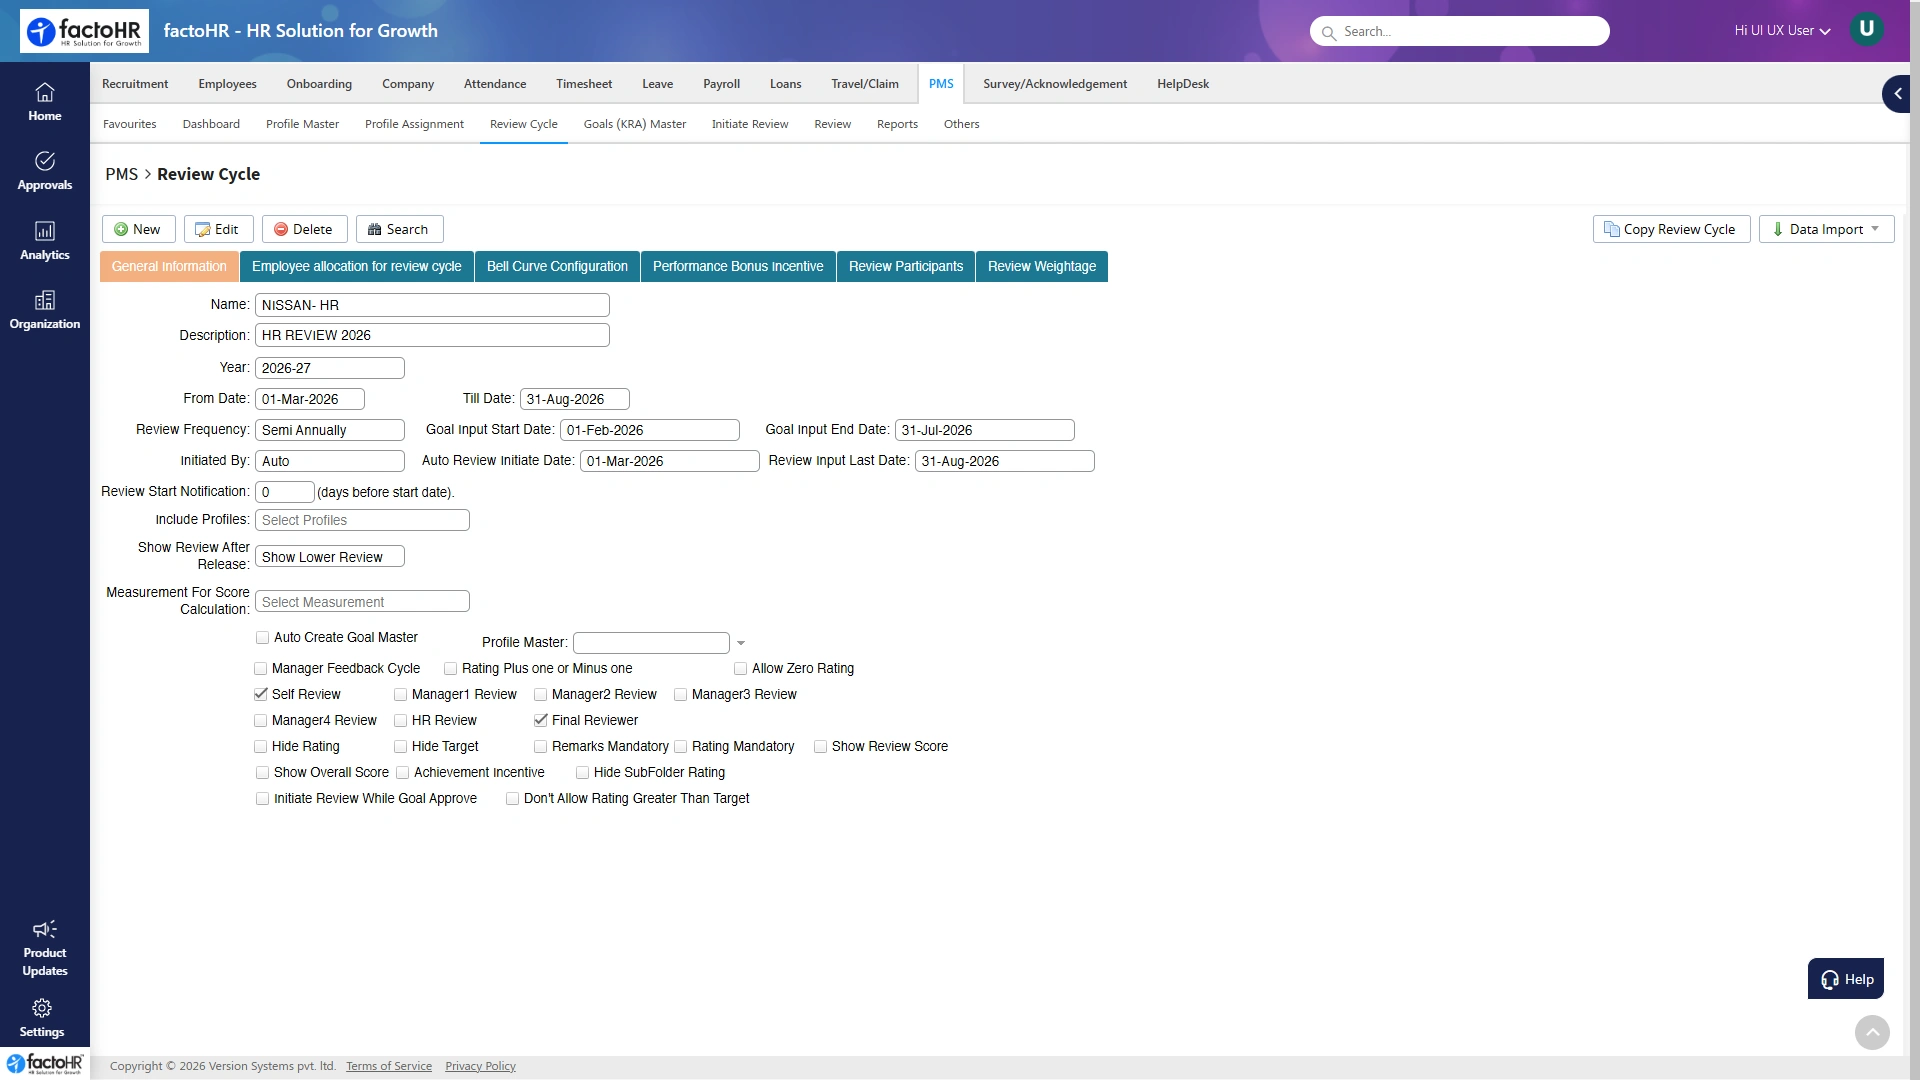
Task: Open the Review Participants tab
Action: pos(906,266)
